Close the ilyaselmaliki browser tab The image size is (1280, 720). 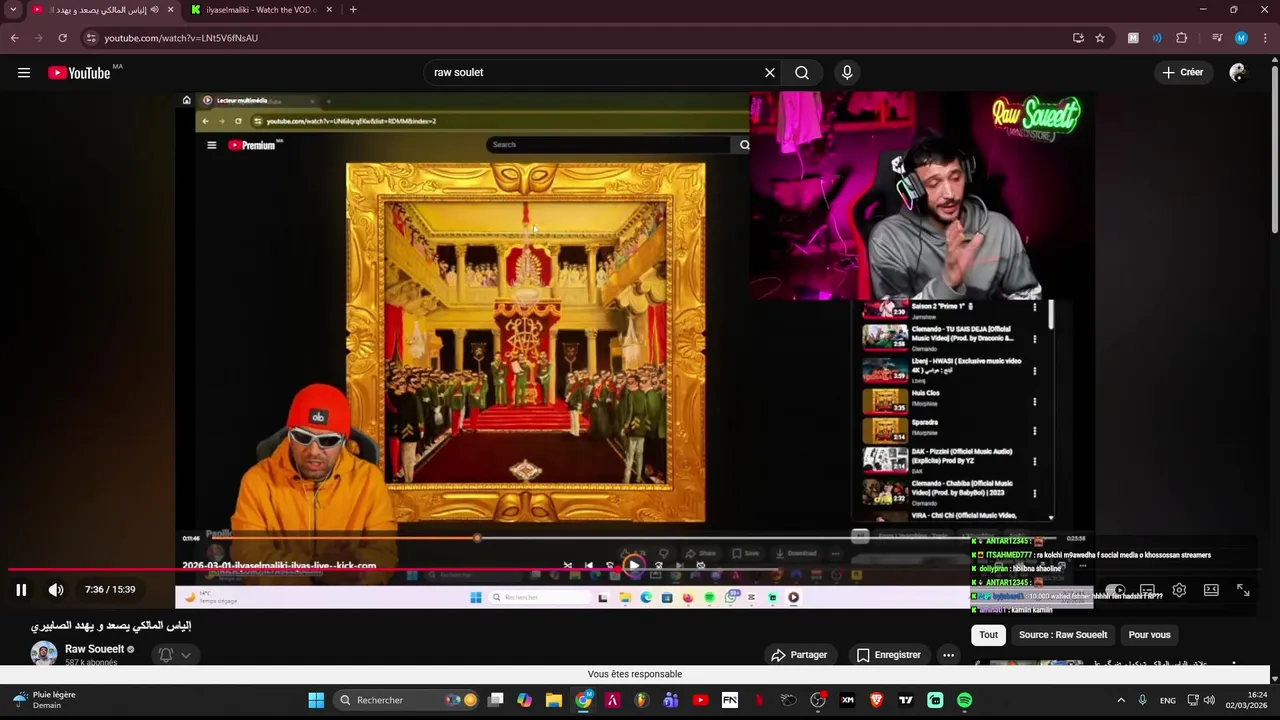tap(329, 10)
